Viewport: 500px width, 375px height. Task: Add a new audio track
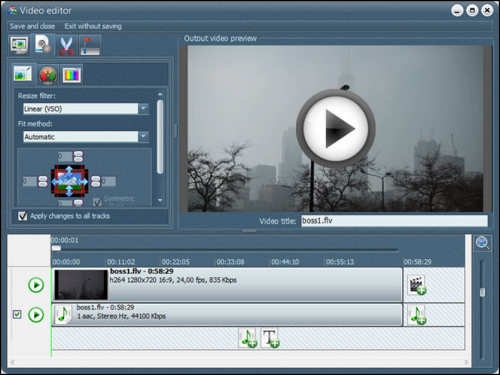pos(249,338)
